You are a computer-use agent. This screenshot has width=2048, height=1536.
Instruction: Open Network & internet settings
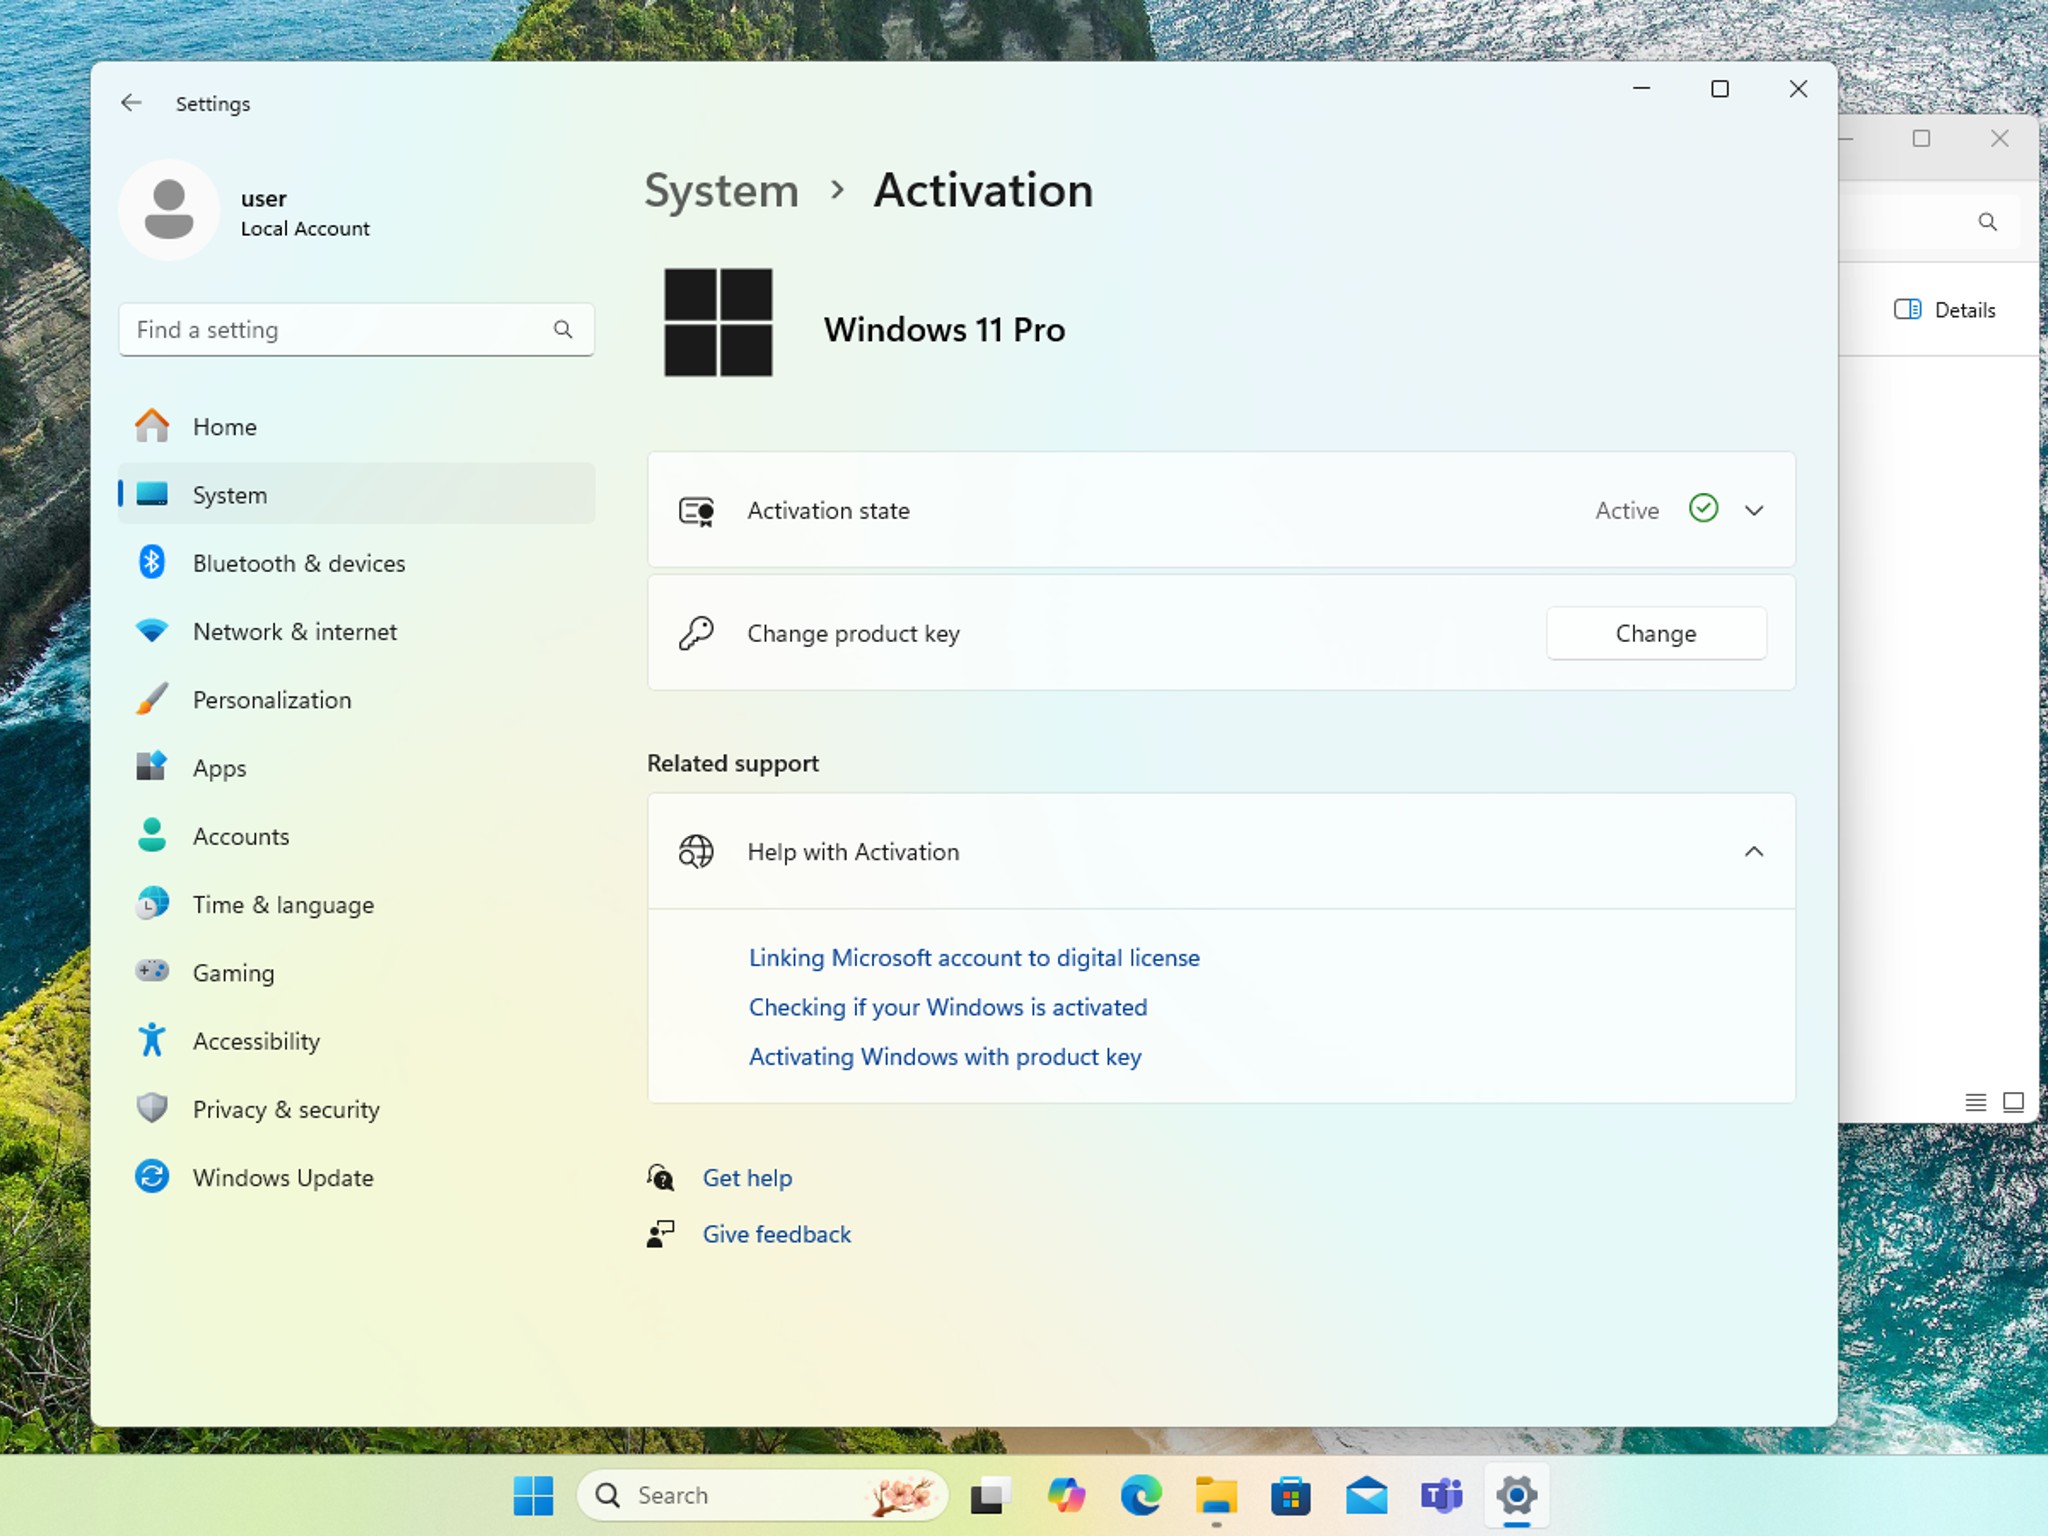[x=356, y=631]
